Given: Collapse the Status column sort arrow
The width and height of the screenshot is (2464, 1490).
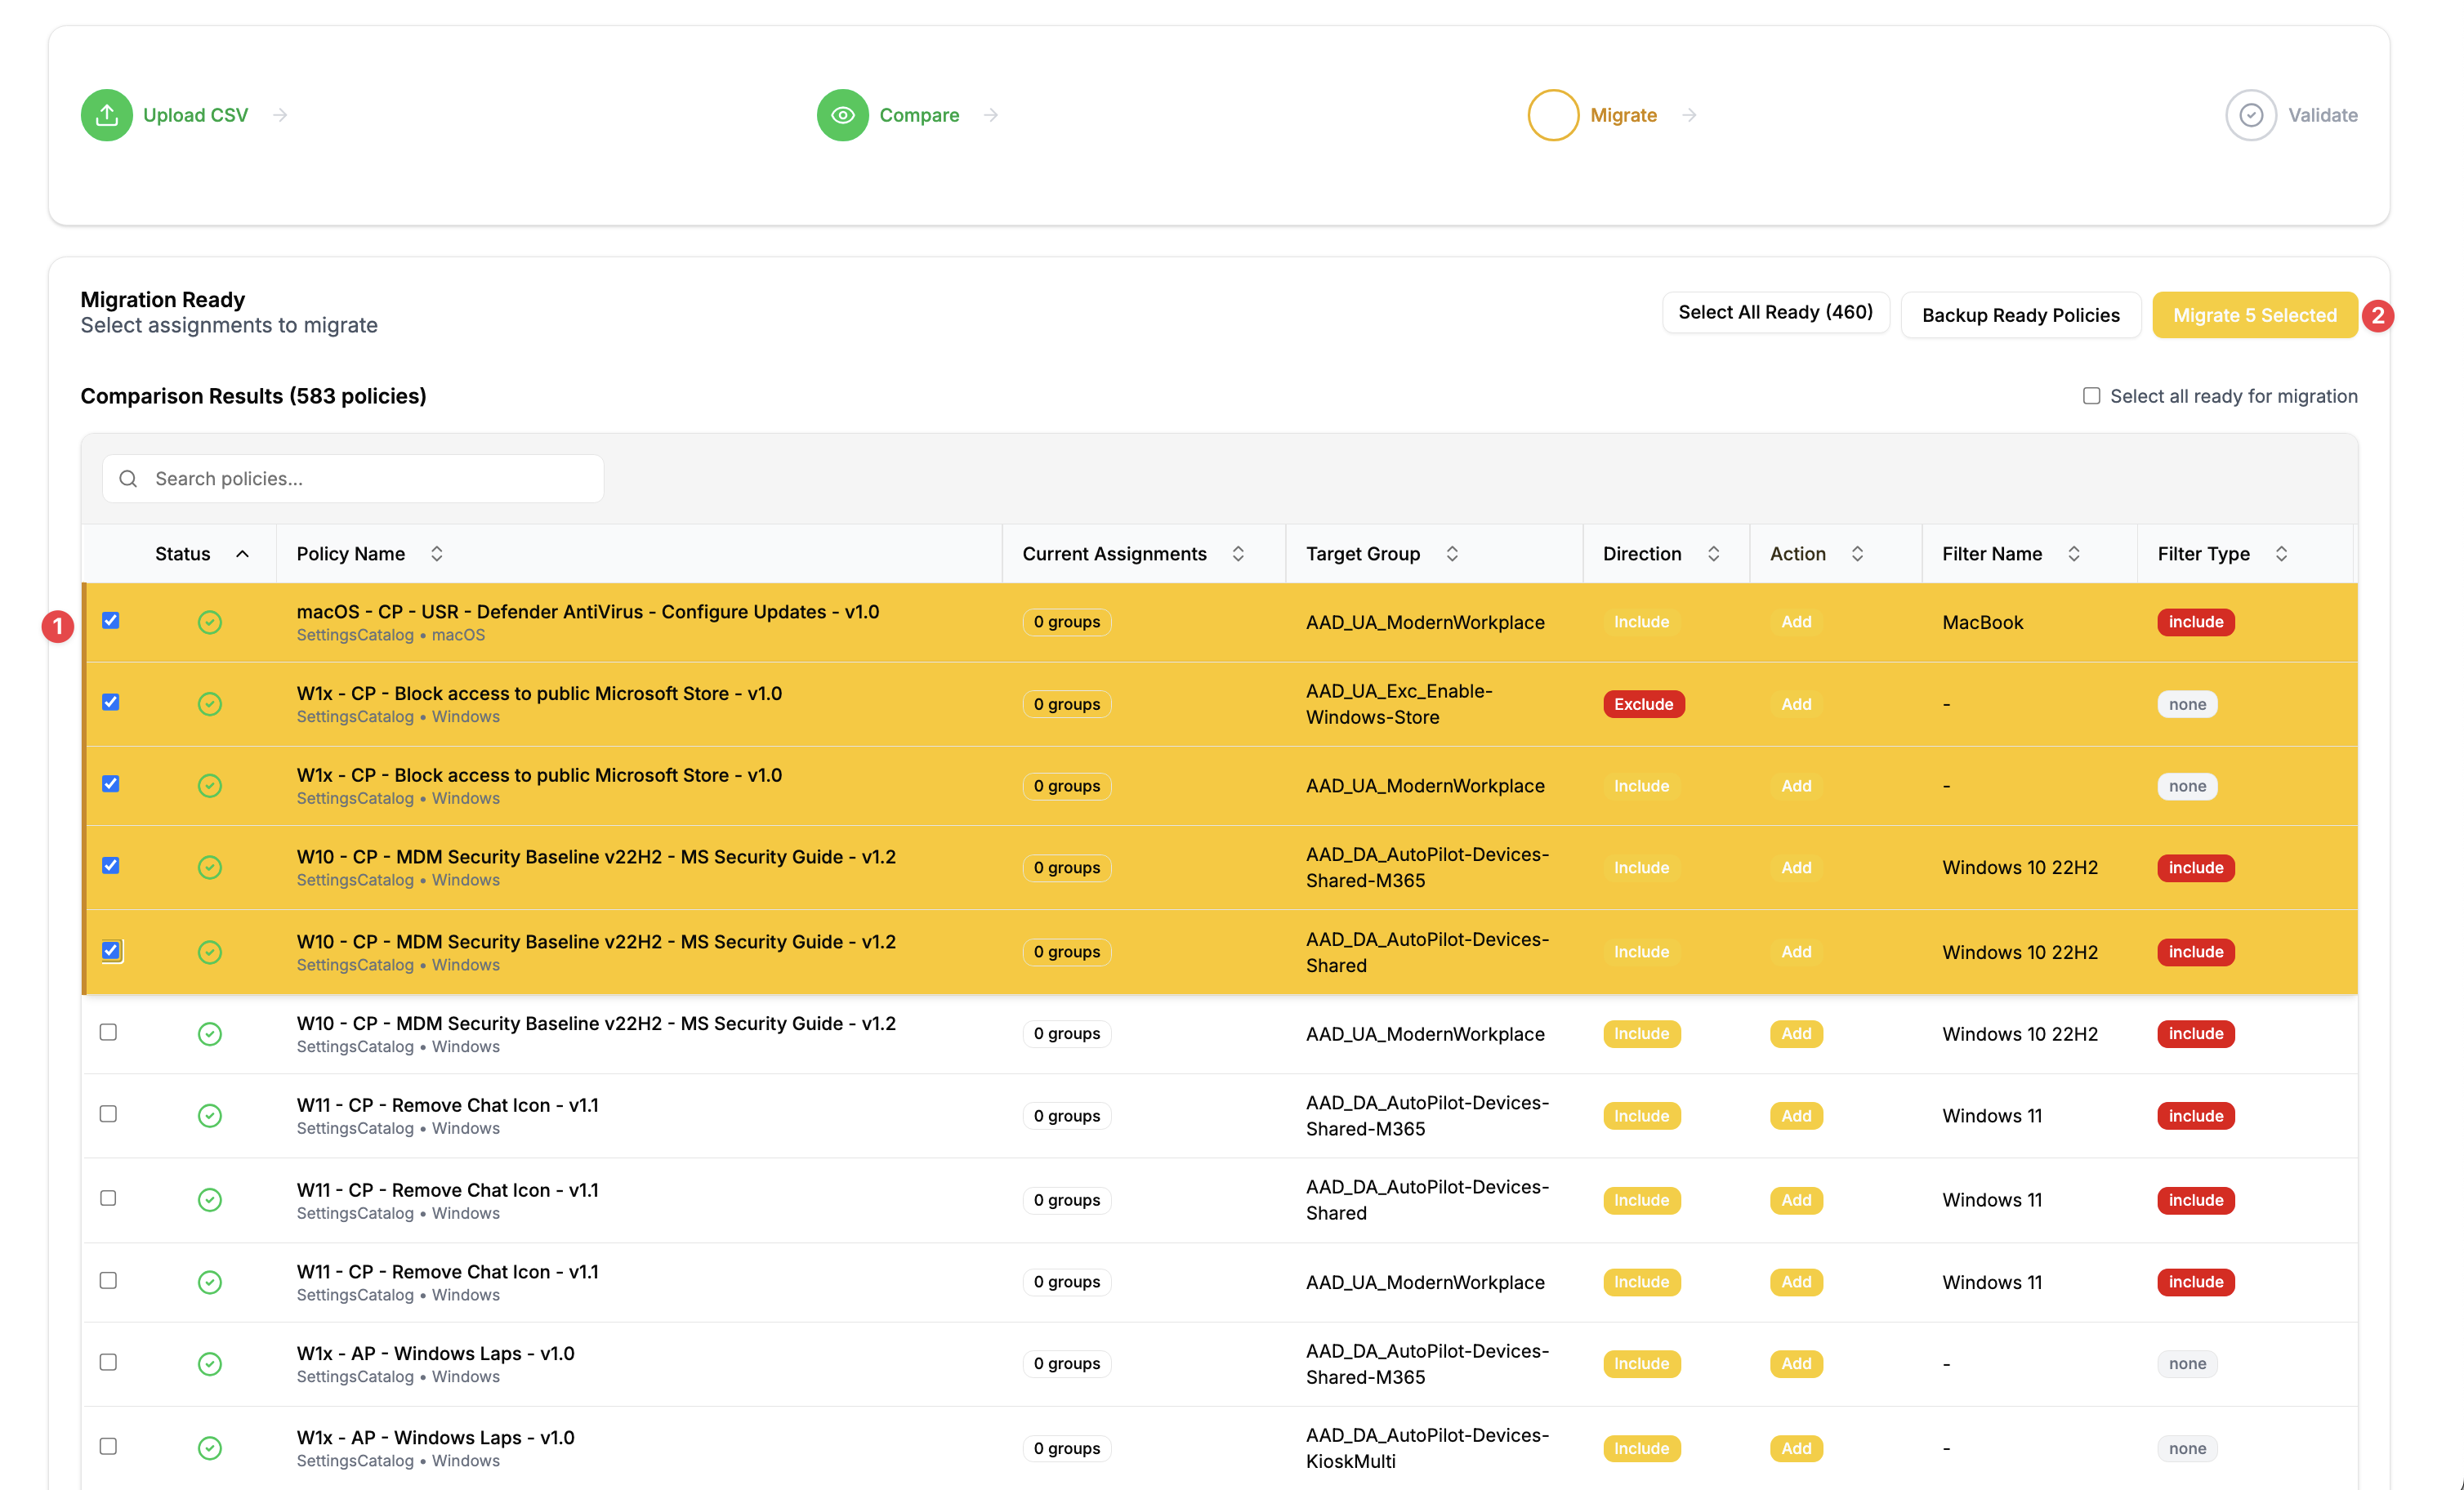Looking at the screenshot, I should pyautogui.click(x=243, y=553).
